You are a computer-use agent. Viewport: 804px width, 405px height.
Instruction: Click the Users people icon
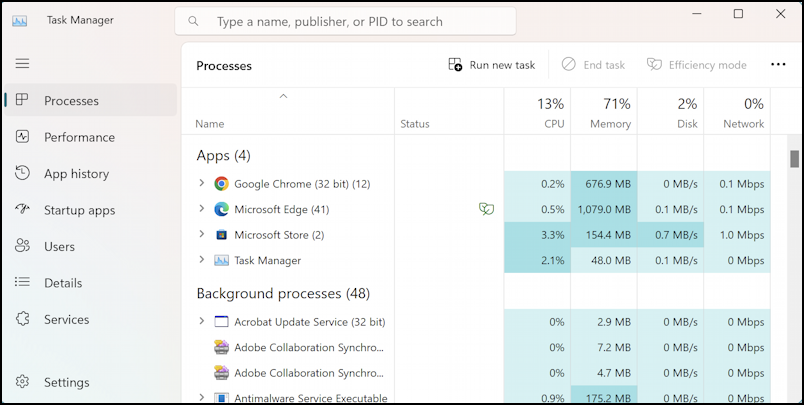point(22,246)
